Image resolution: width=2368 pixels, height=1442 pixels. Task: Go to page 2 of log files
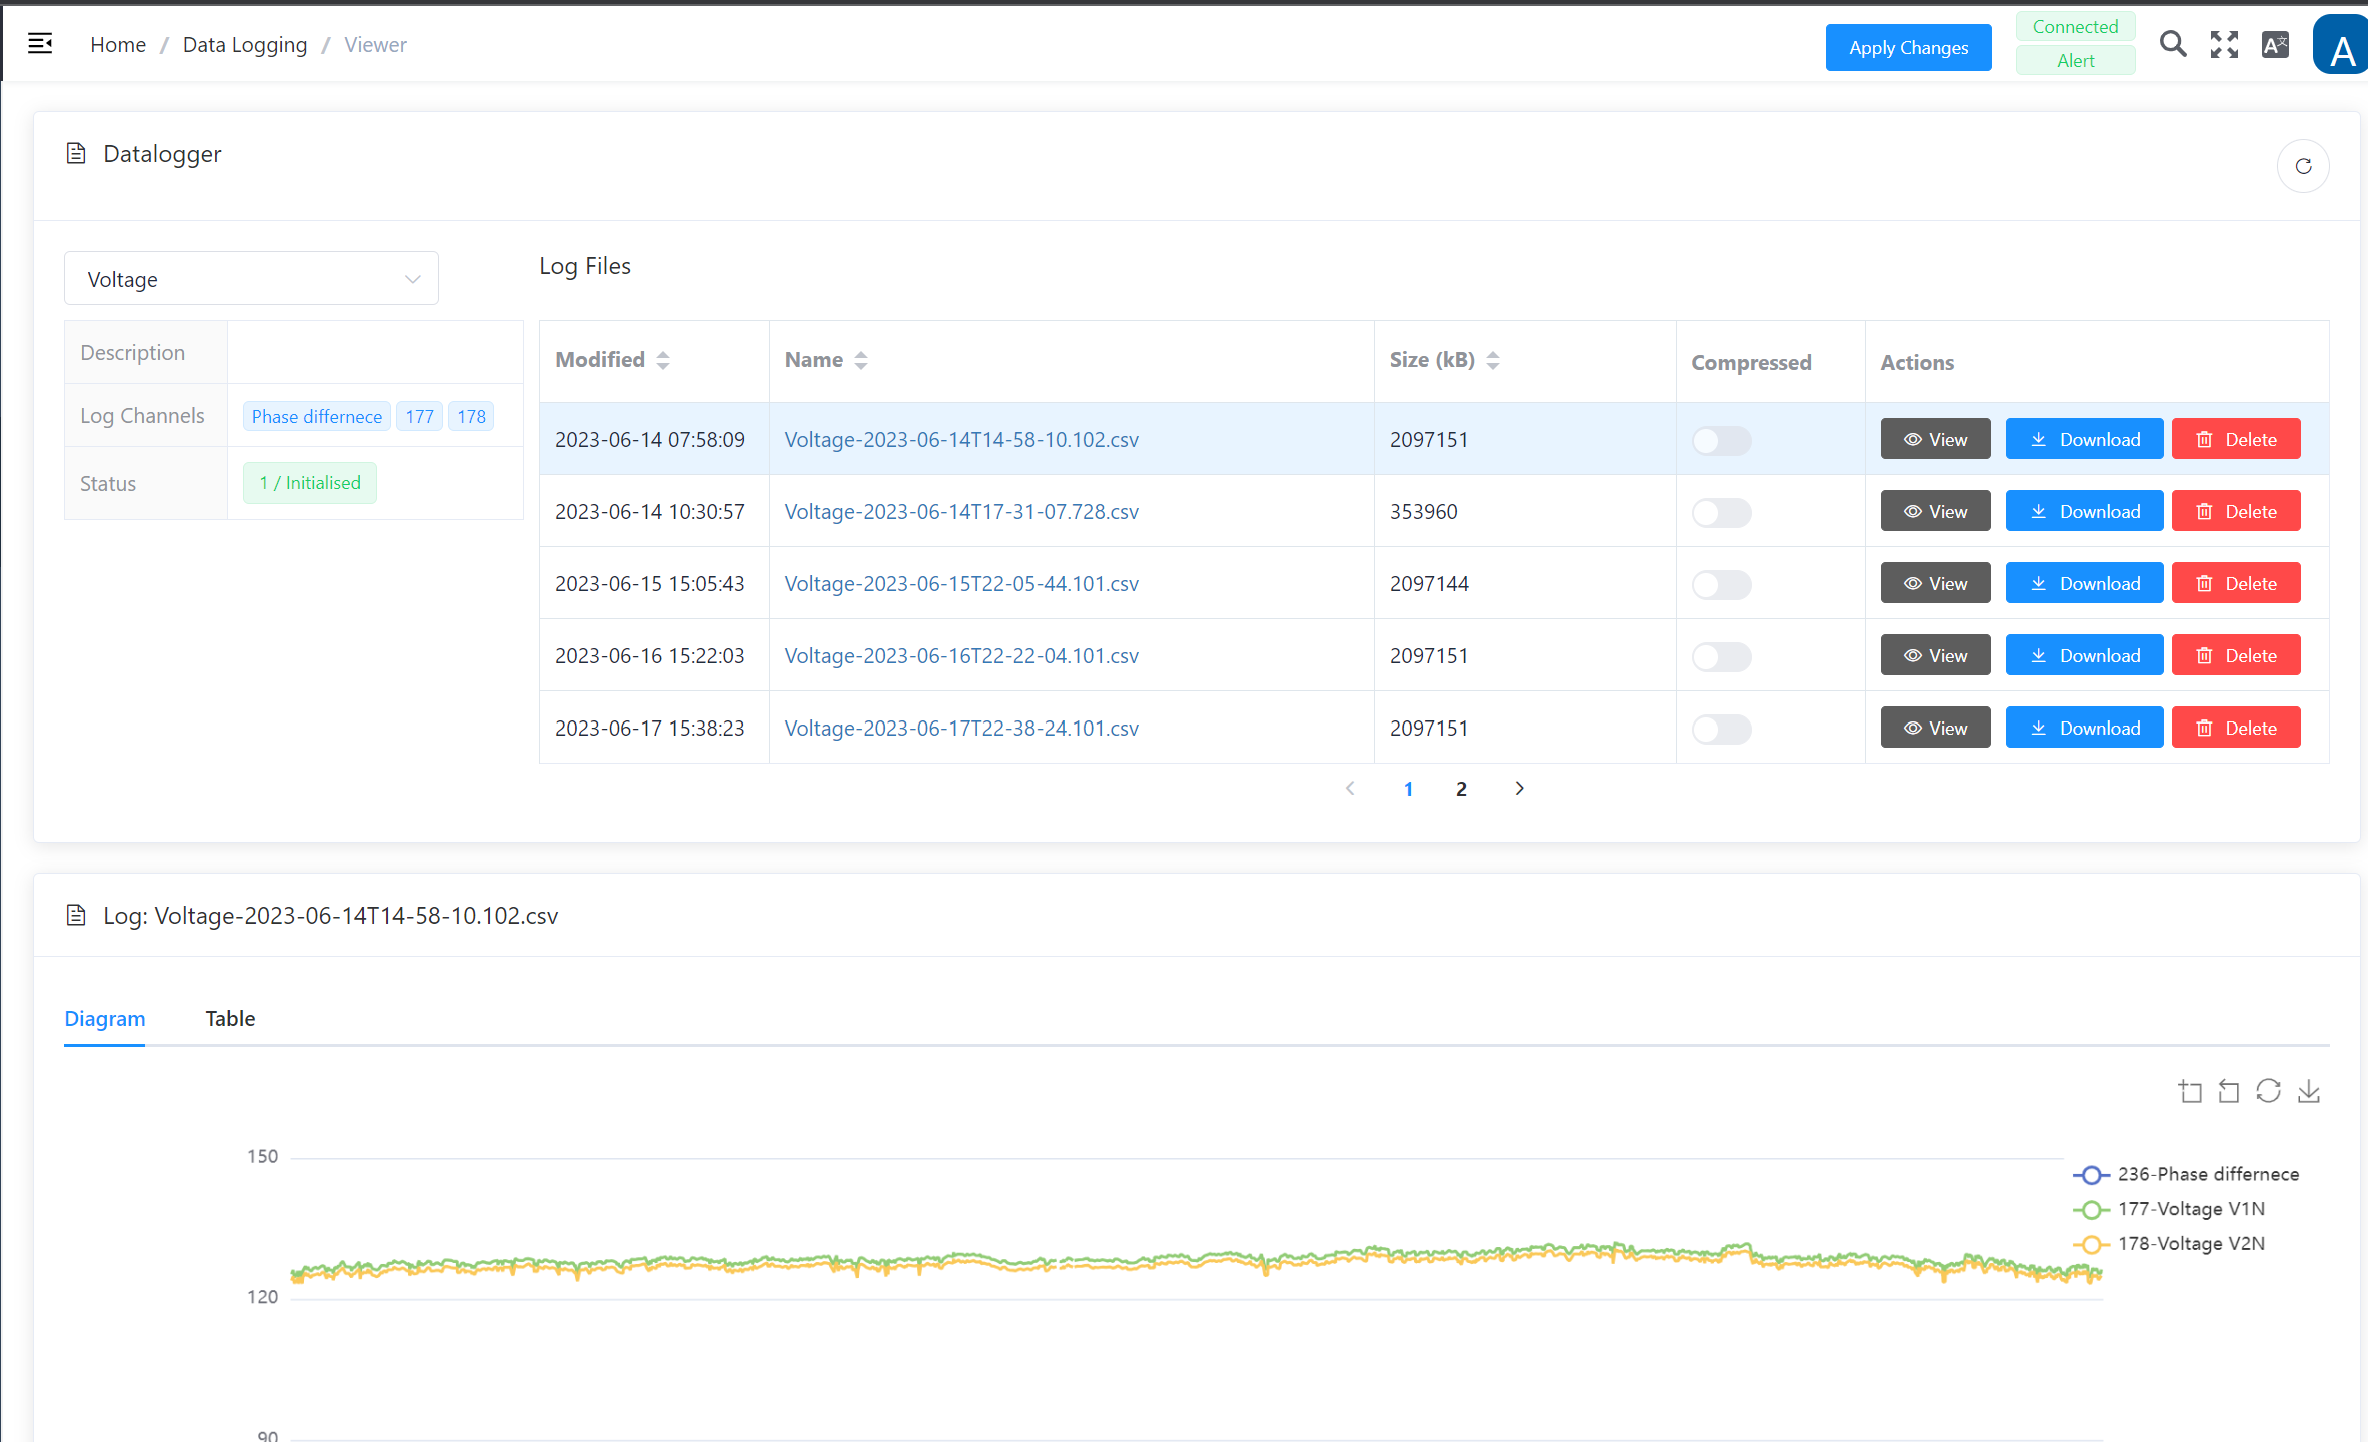pyautogui.click(x=1461, y=789)
